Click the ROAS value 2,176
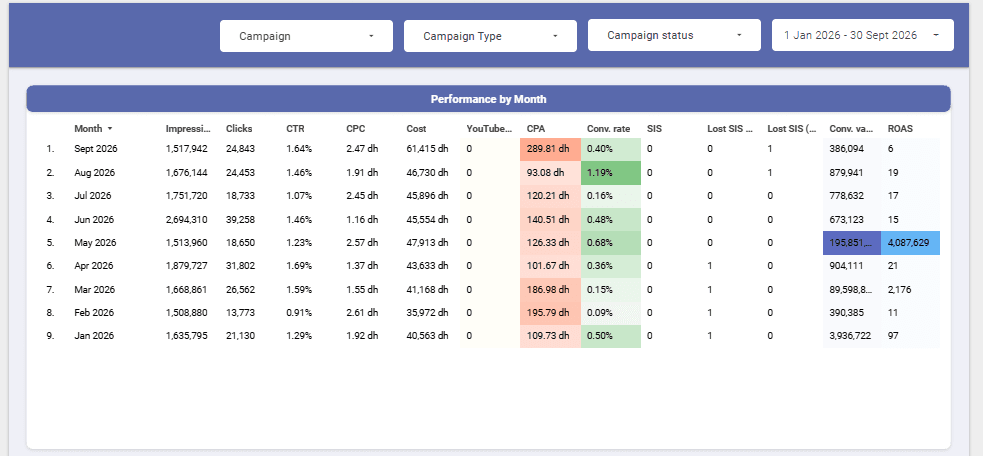The height and width of the screenshot is (456, 983). pos(900,290)
